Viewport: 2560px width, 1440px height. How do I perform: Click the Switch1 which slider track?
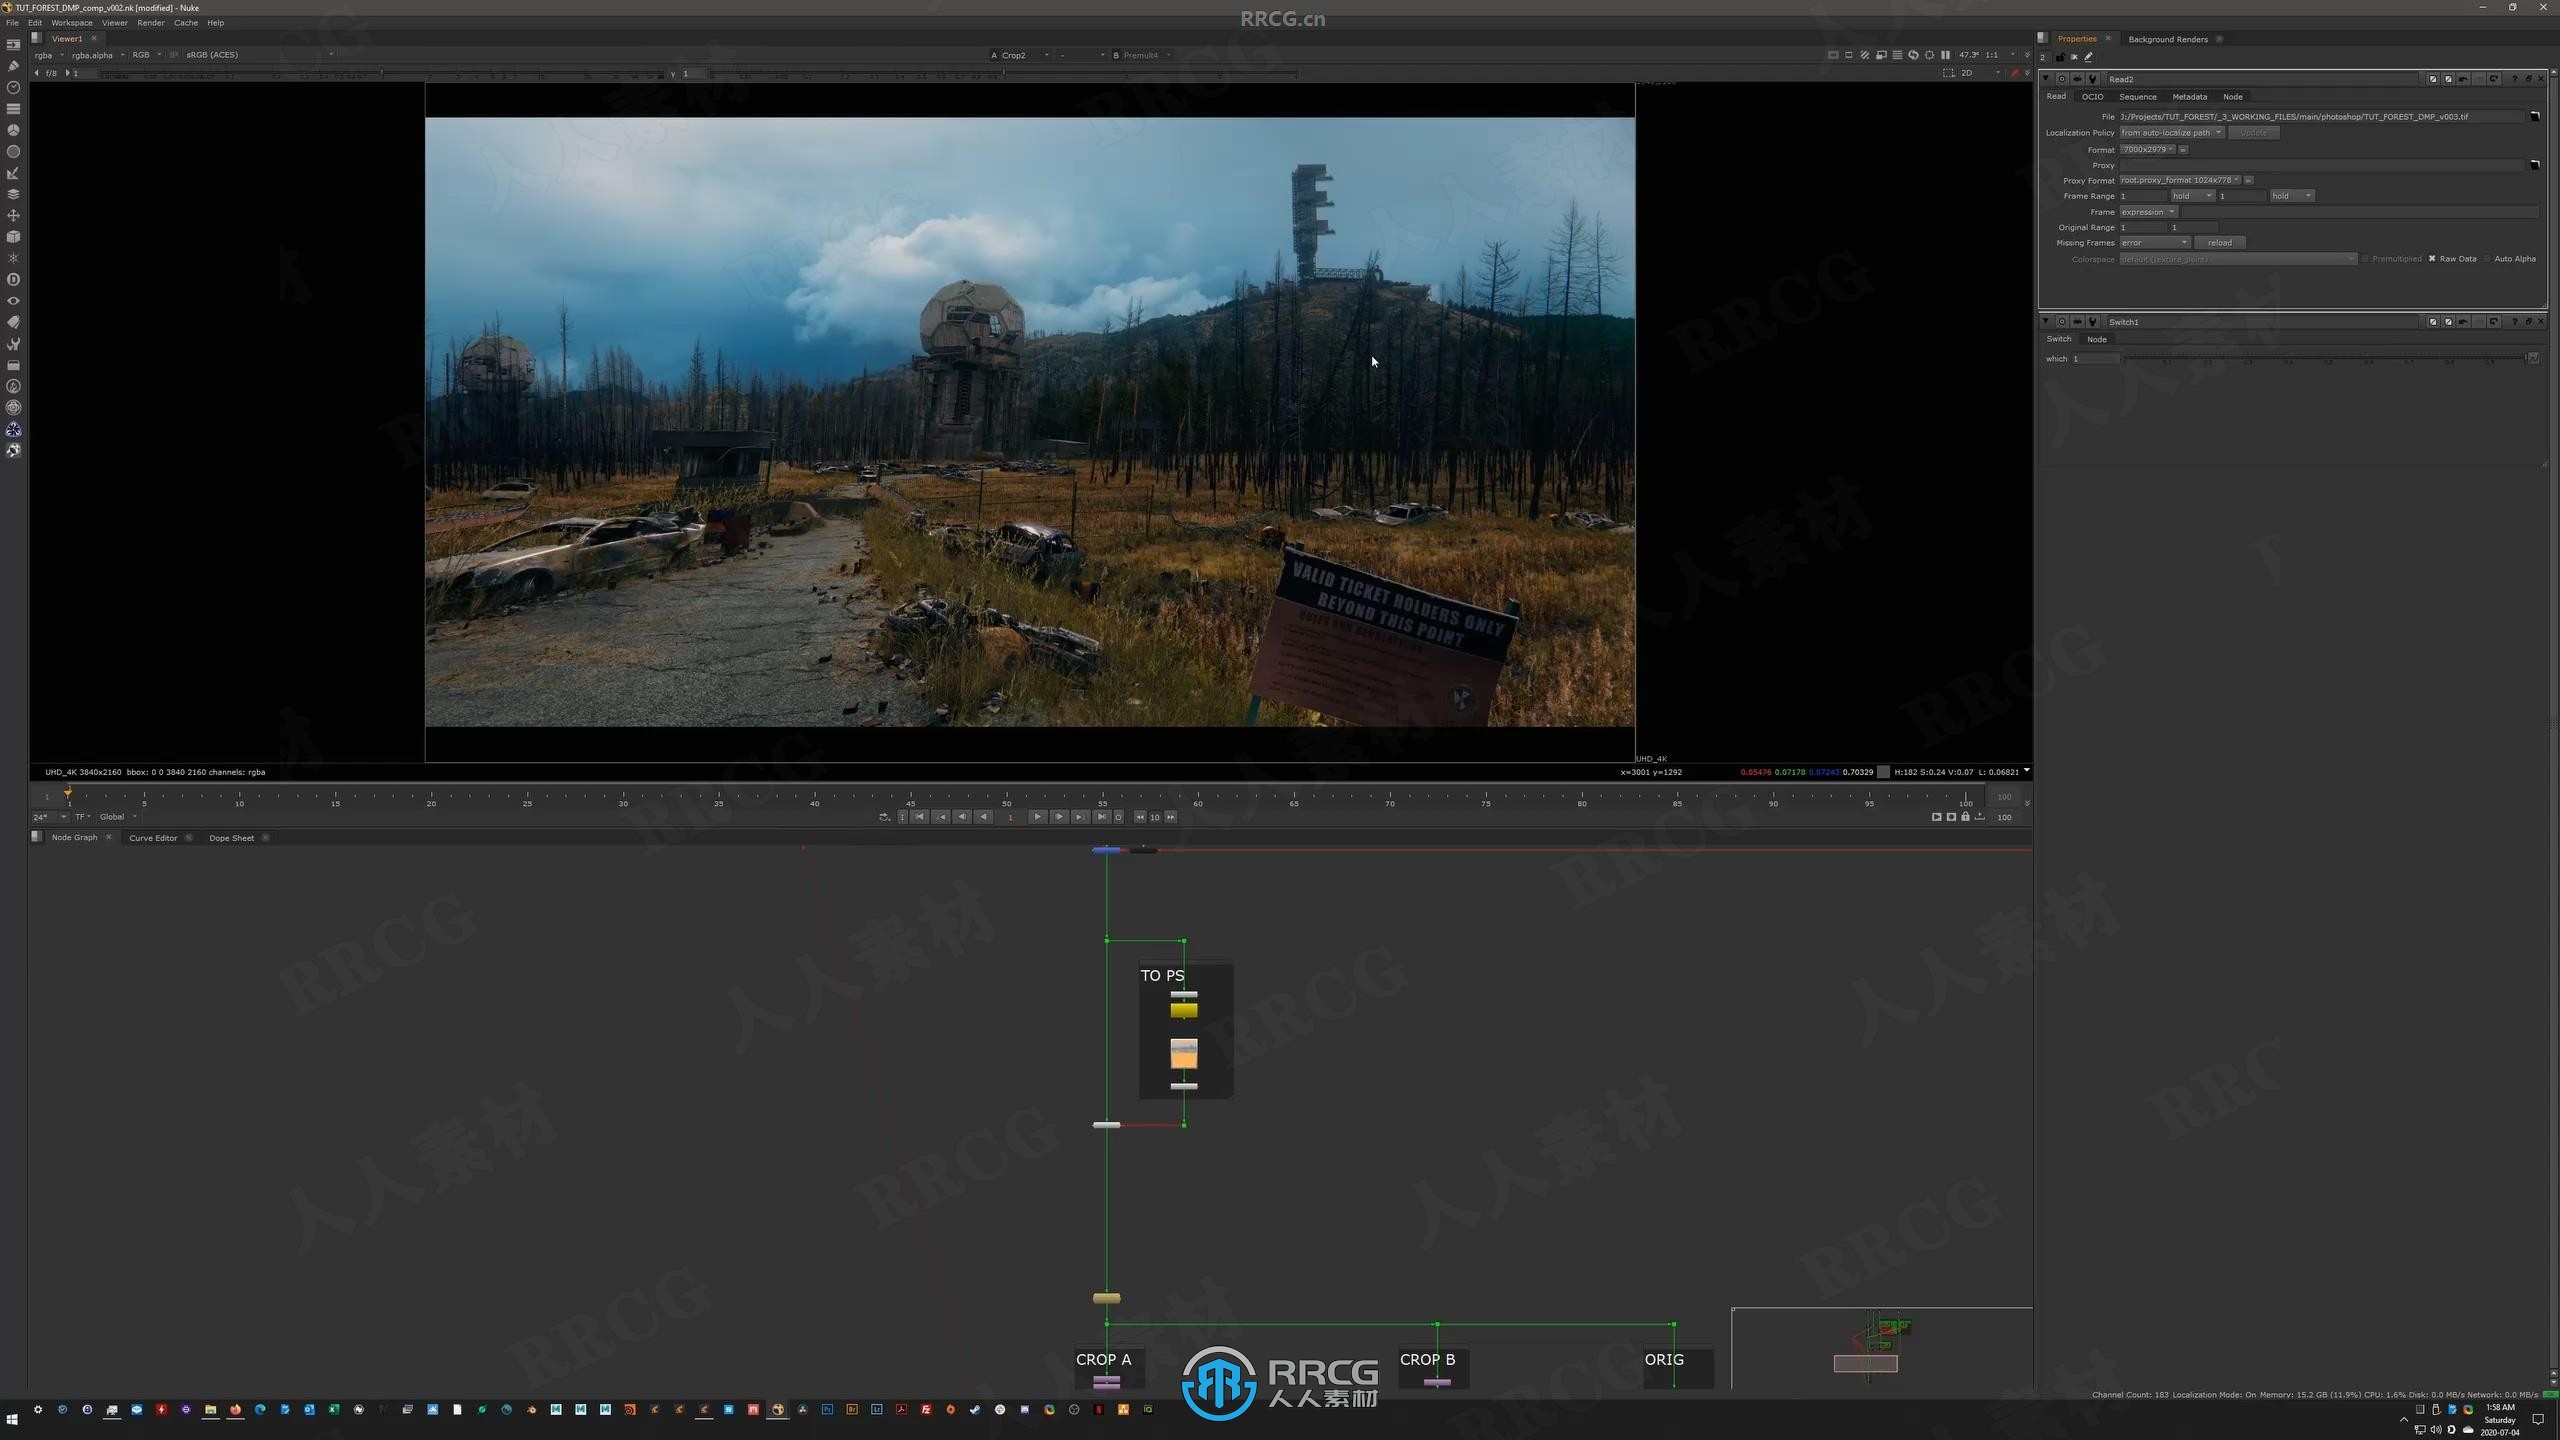2324,358
